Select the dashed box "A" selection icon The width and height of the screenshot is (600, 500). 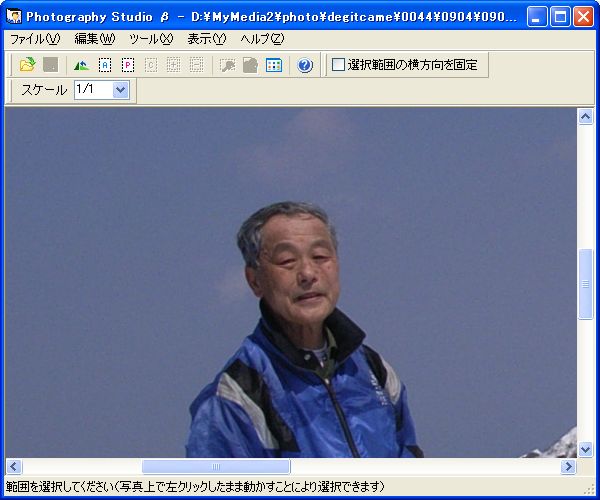(104, 65)
